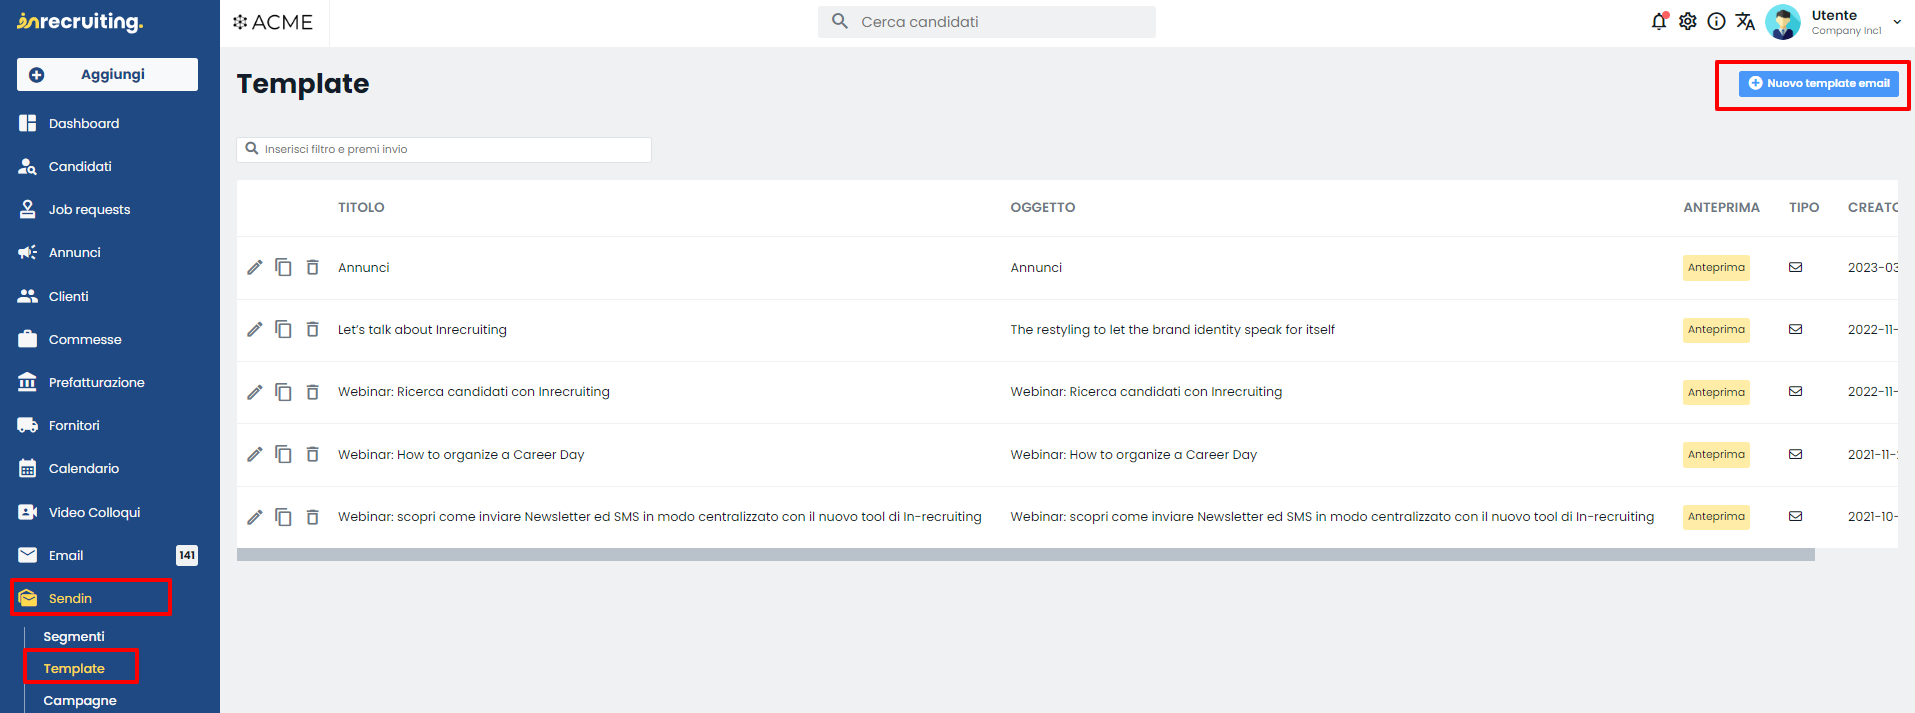1915x713 pixels.
Task: Duplicate the Let's talk about Inrecruiting template
Action: pyautogui.click(x=284, y=329)
